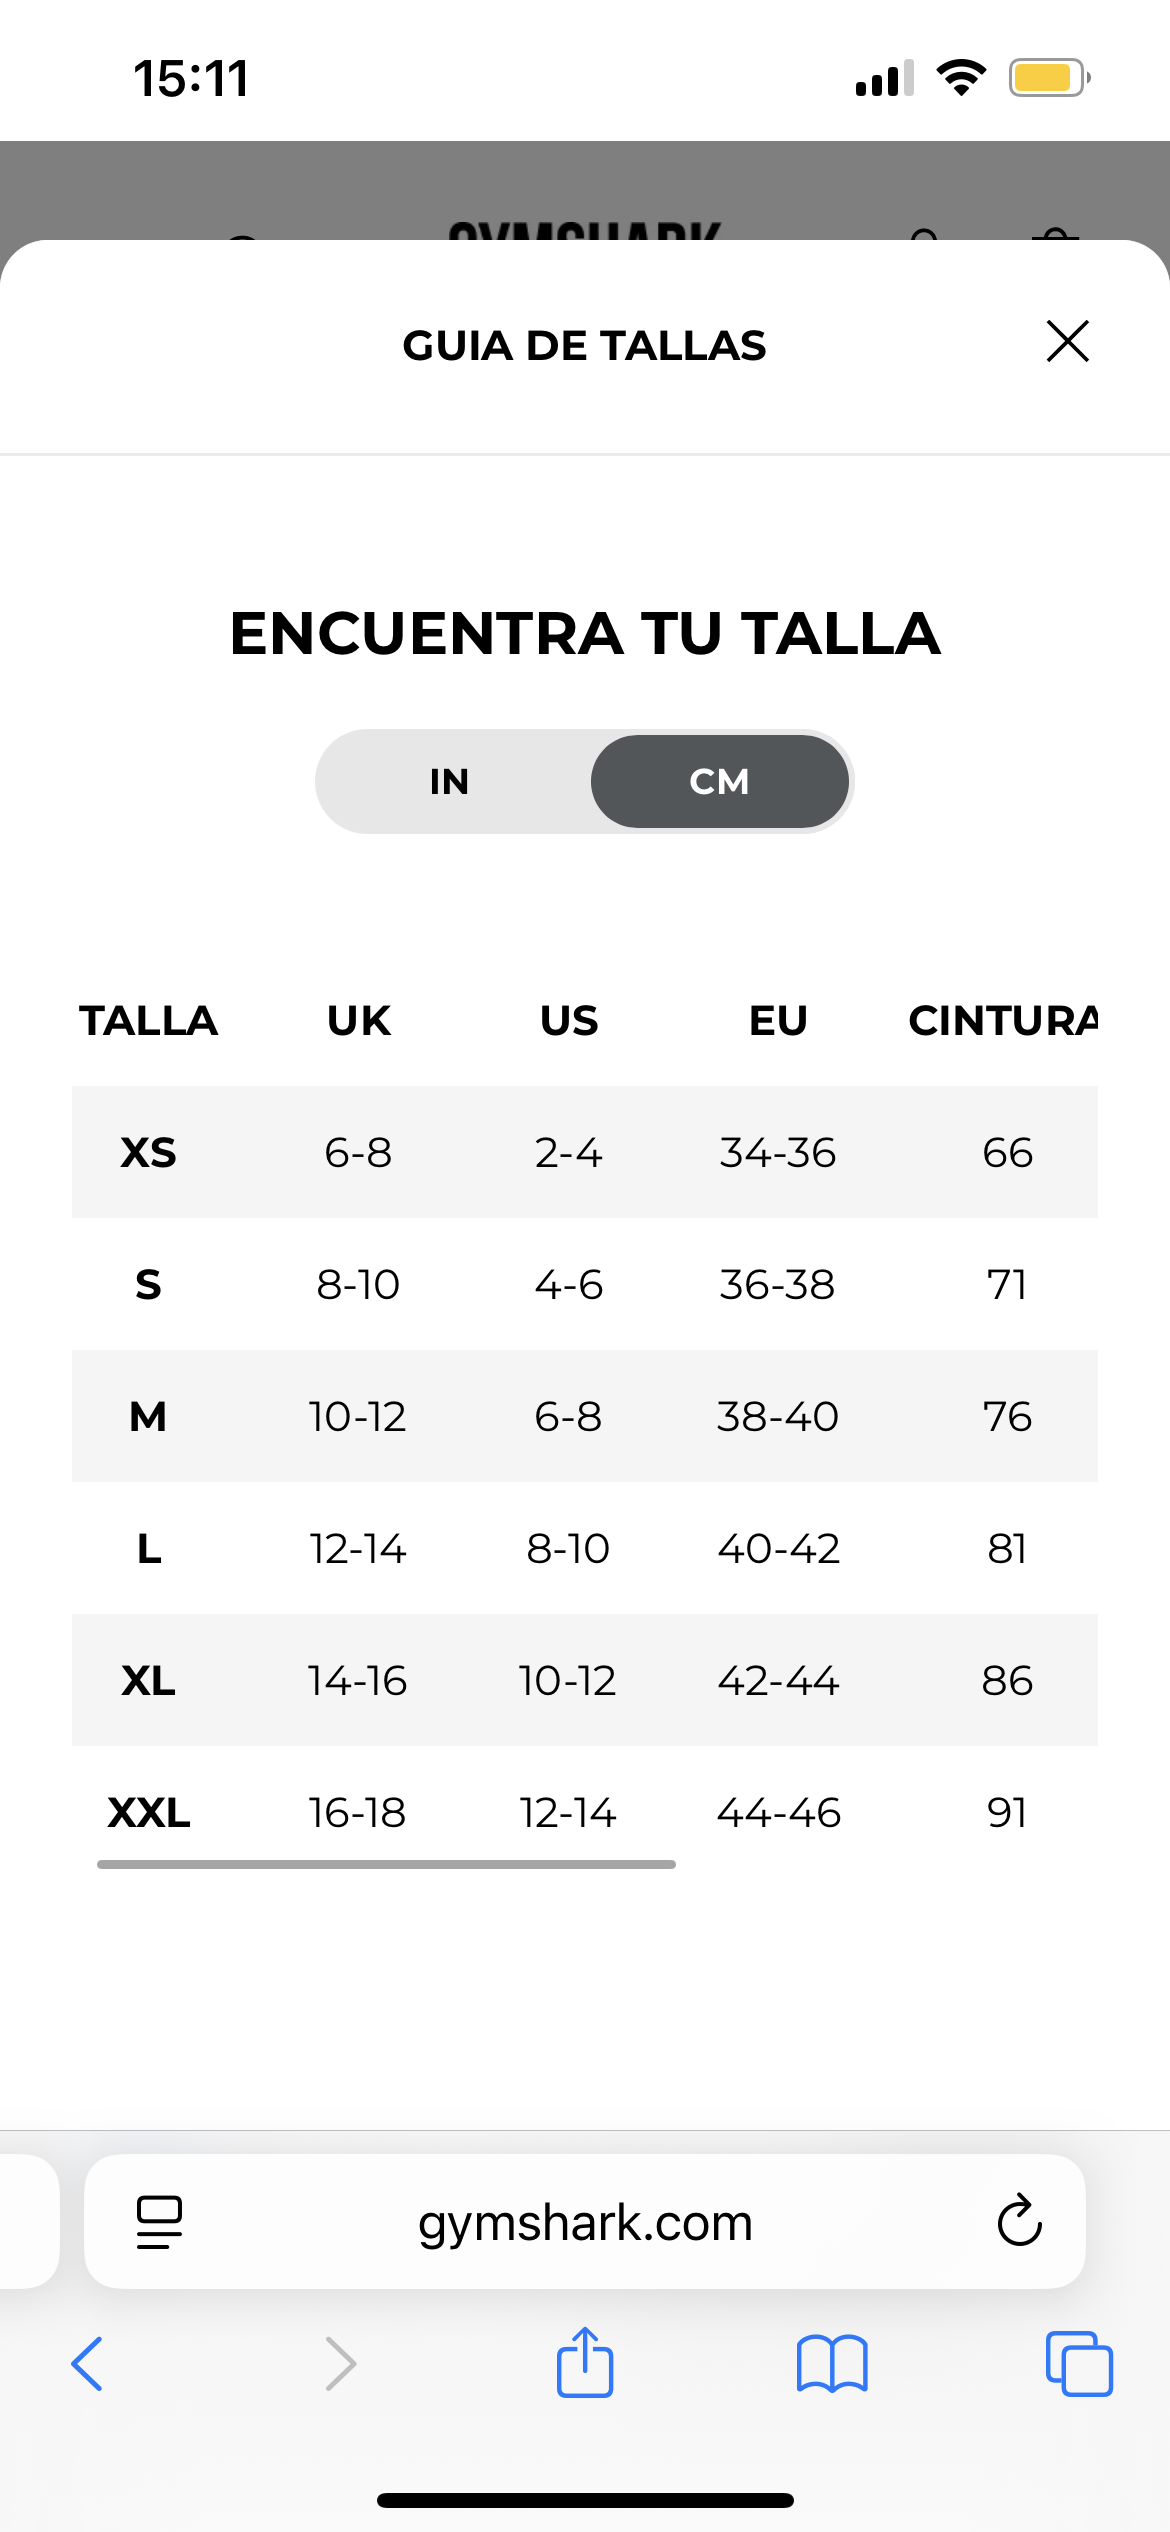Tap the XXL size row label
This screenshot has height=2532, width=1170.
click(x=148, y=1813)
